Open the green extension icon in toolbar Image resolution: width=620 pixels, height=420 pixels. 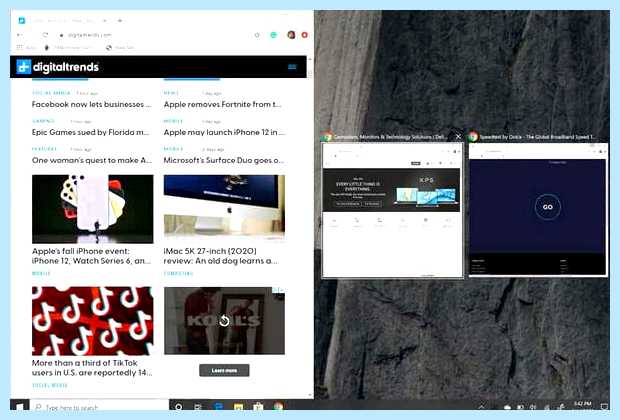point(274,35)
